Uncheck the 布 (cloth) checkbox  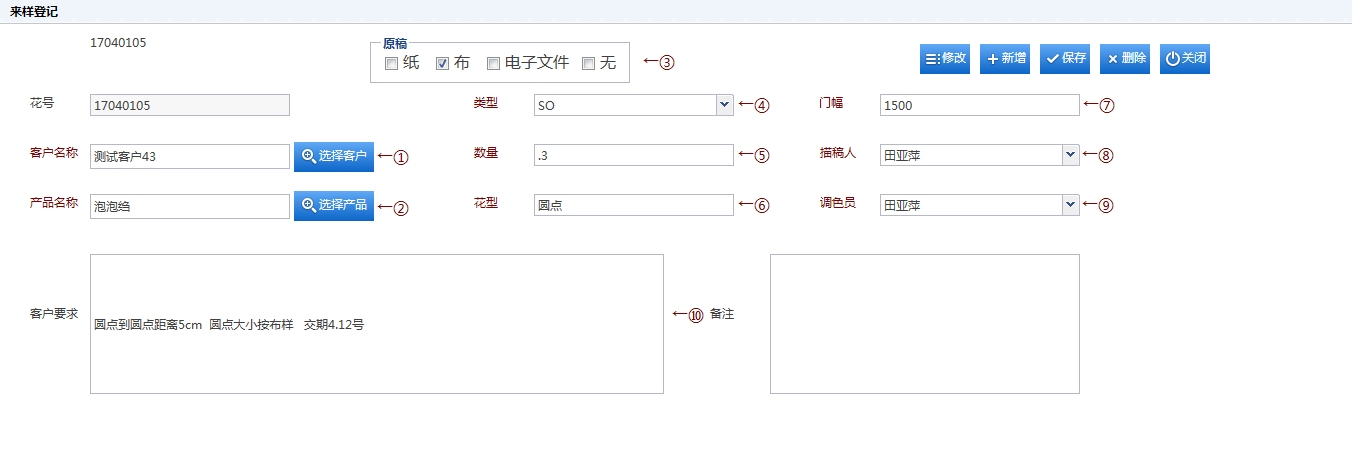442,64
